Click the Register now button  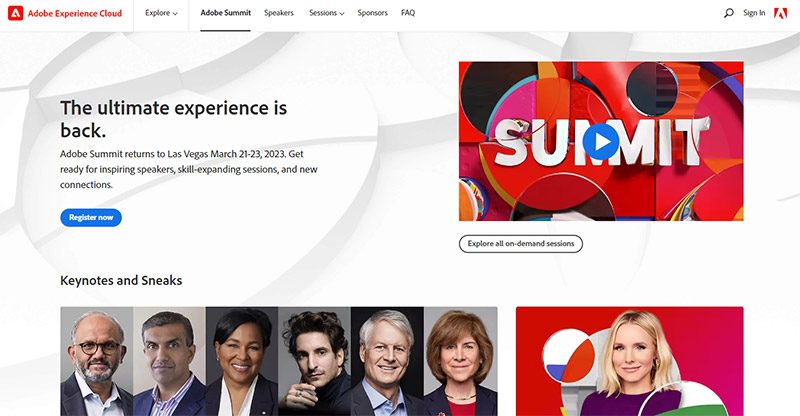(91, 217)
